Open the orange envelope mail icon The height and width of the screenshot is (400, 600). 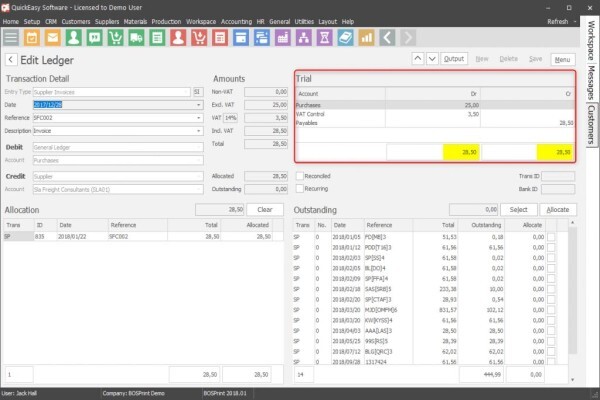click(52, 38)
